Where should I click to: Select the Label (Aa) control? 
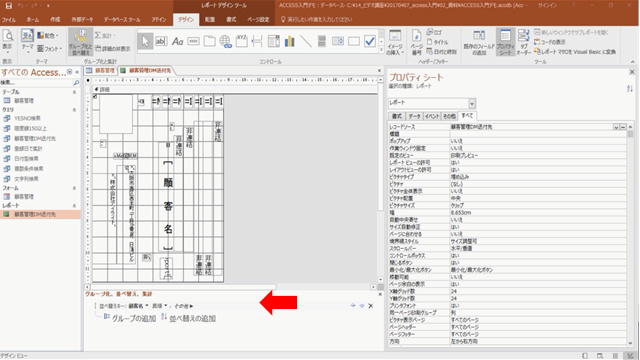[177, 41]
